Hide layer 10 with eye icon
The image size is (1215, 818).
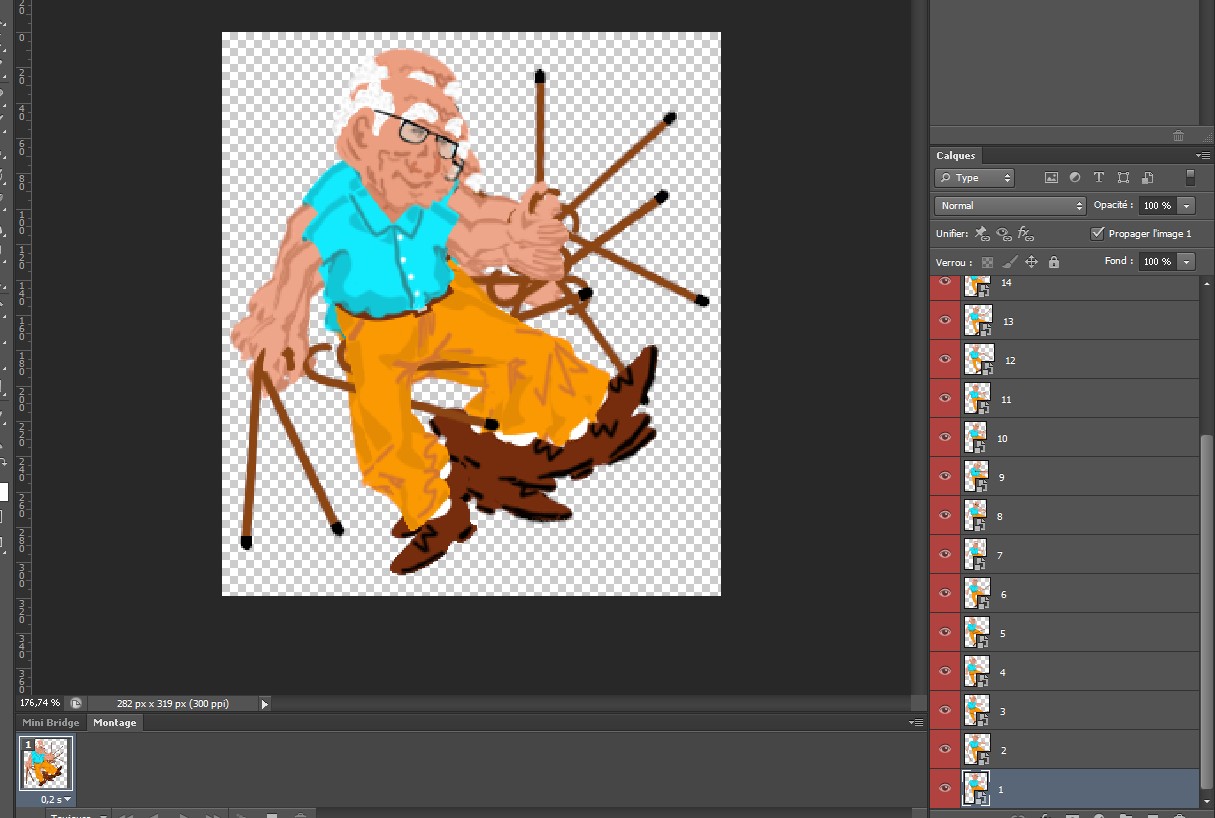click(x=945, y=437)
